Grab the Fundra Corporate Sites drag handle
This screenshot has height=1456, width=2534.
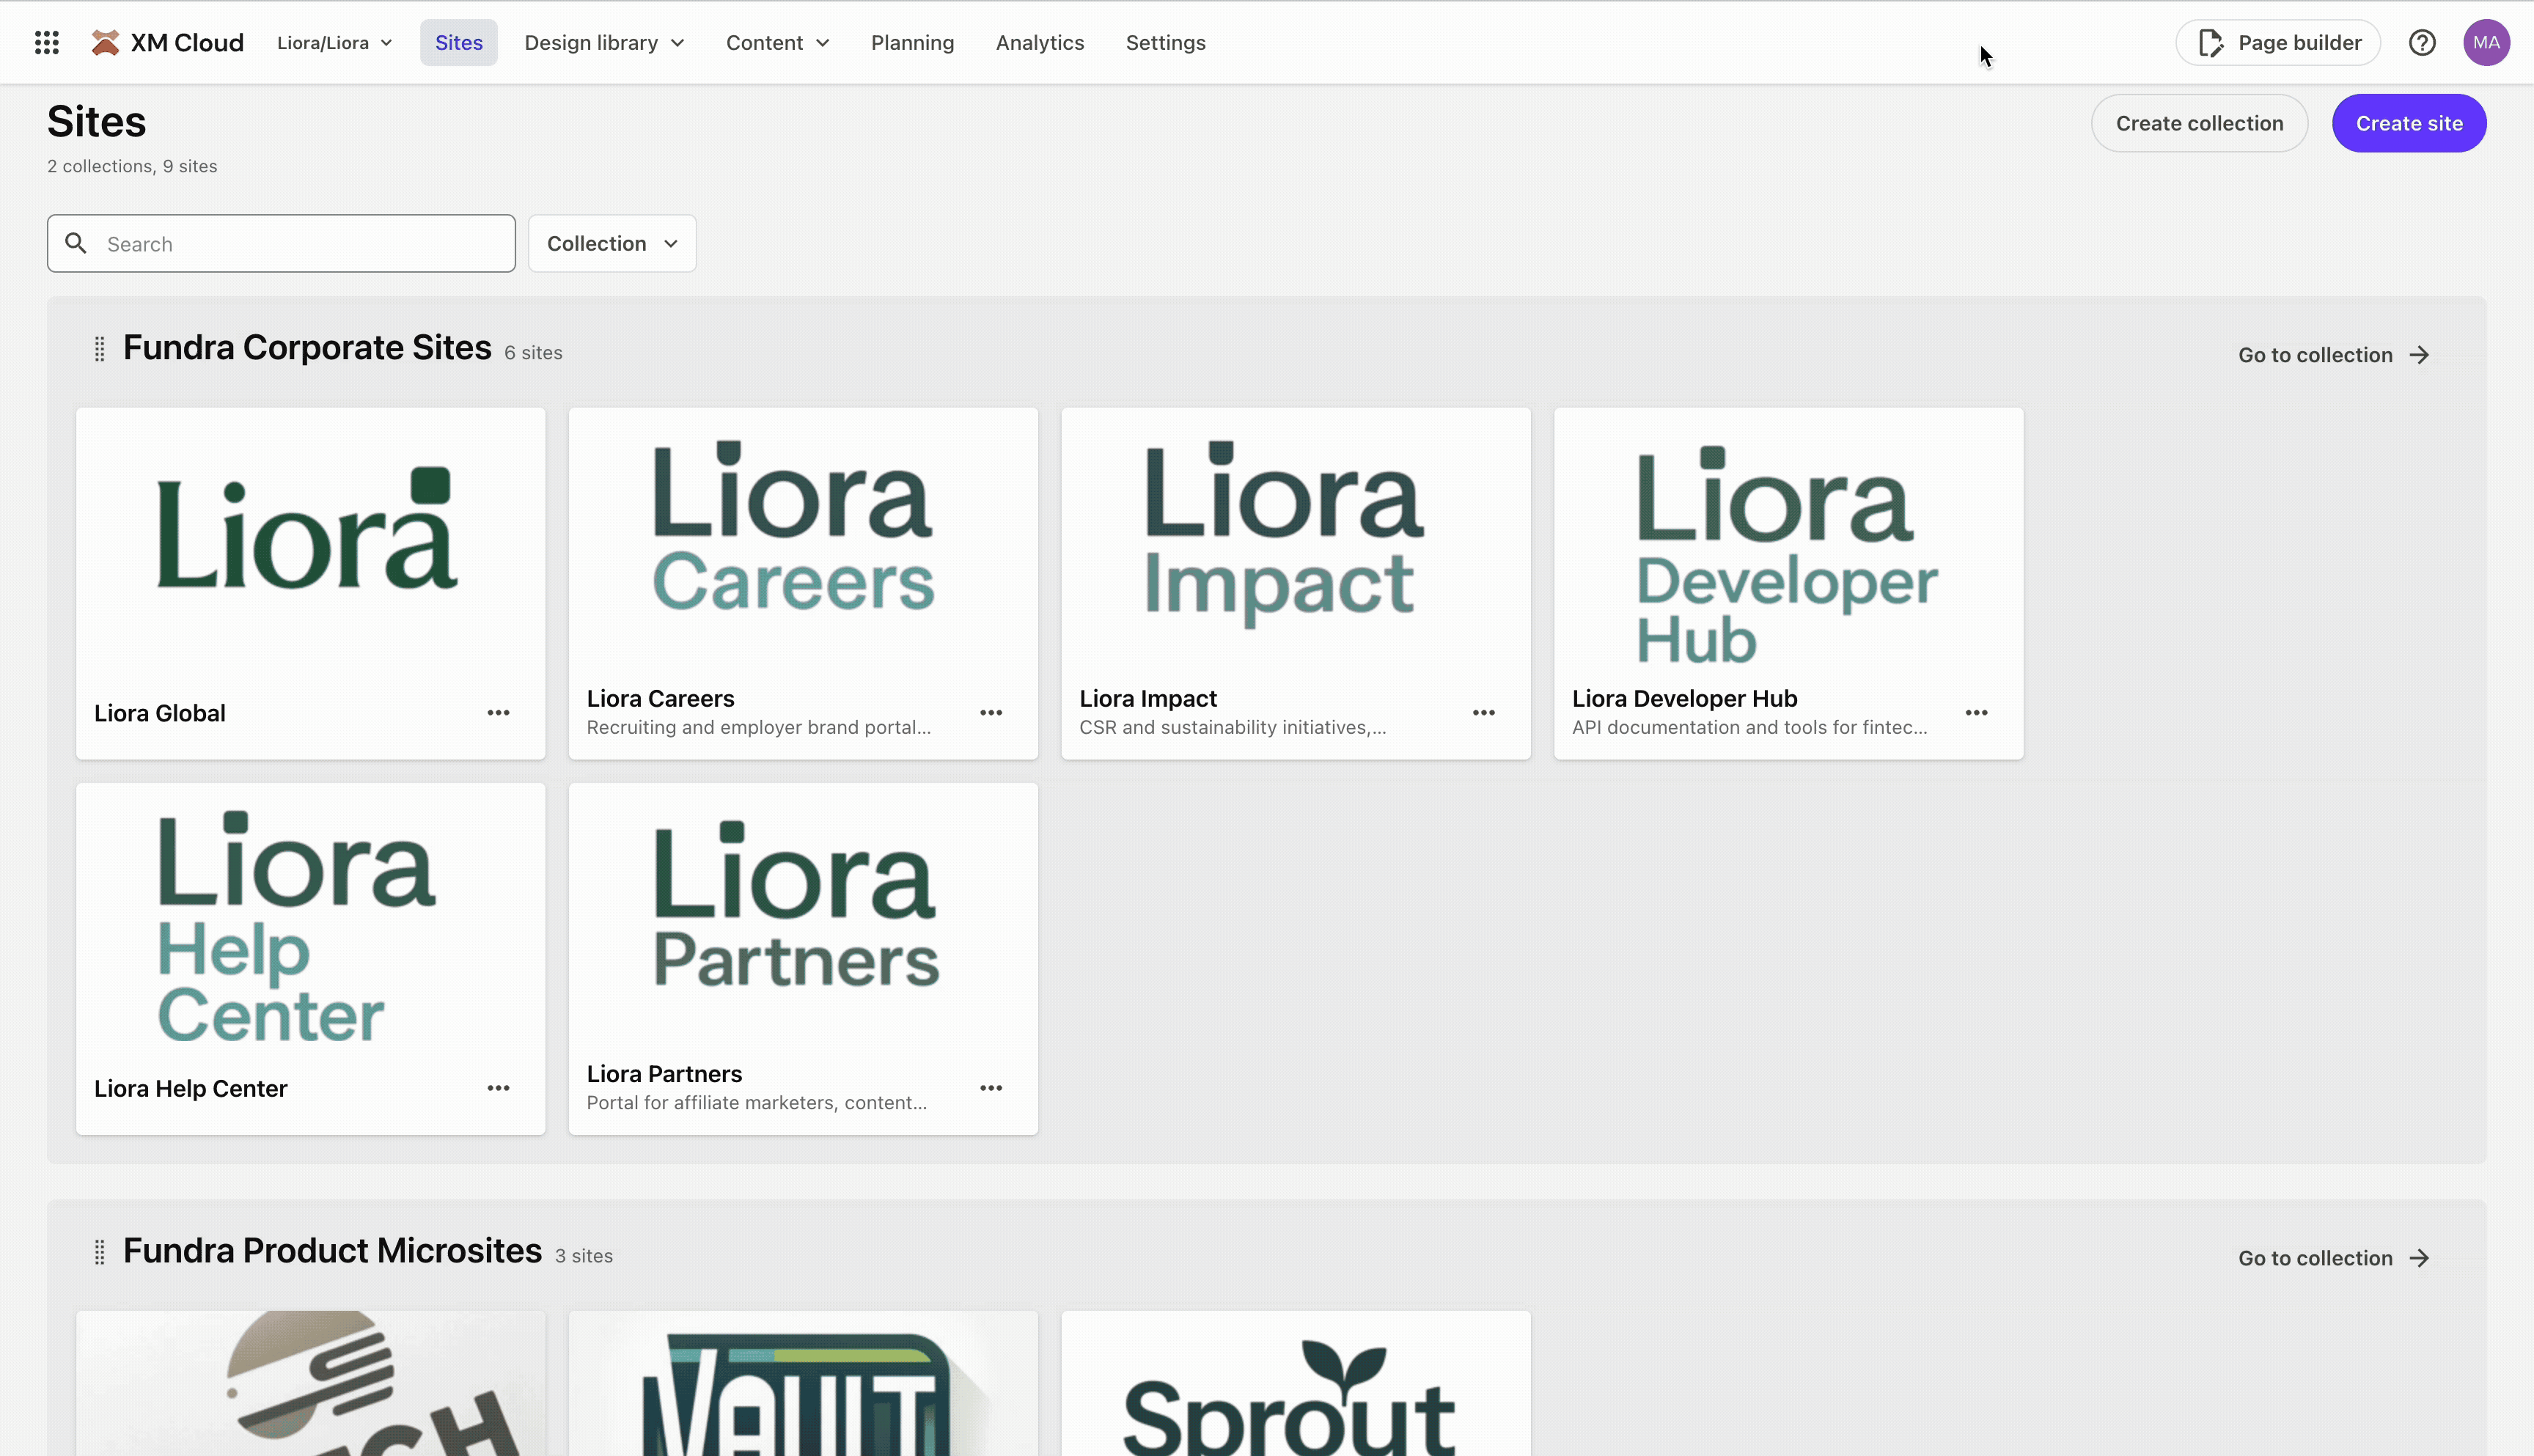pyautogui.click(x=99, y=349)
